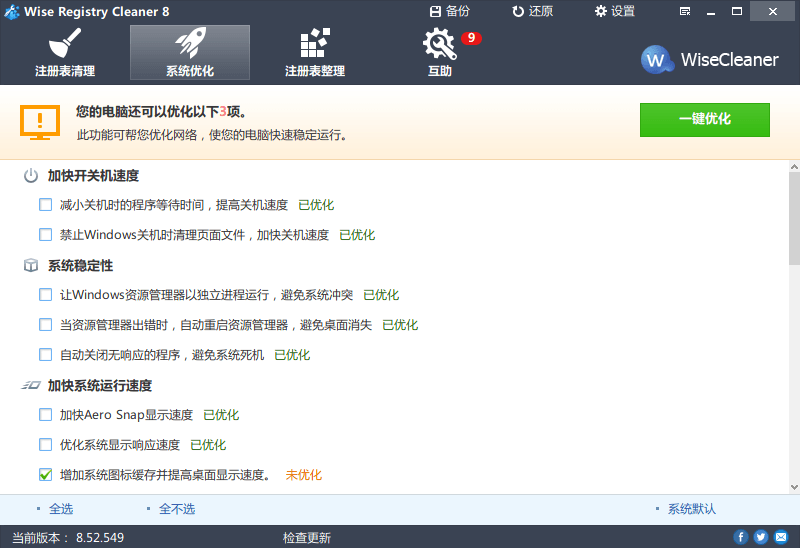Minimize the Wise Registry Cleaner window
The width and height of the screenshot is (800, 548).
click(x=711, y=11)
